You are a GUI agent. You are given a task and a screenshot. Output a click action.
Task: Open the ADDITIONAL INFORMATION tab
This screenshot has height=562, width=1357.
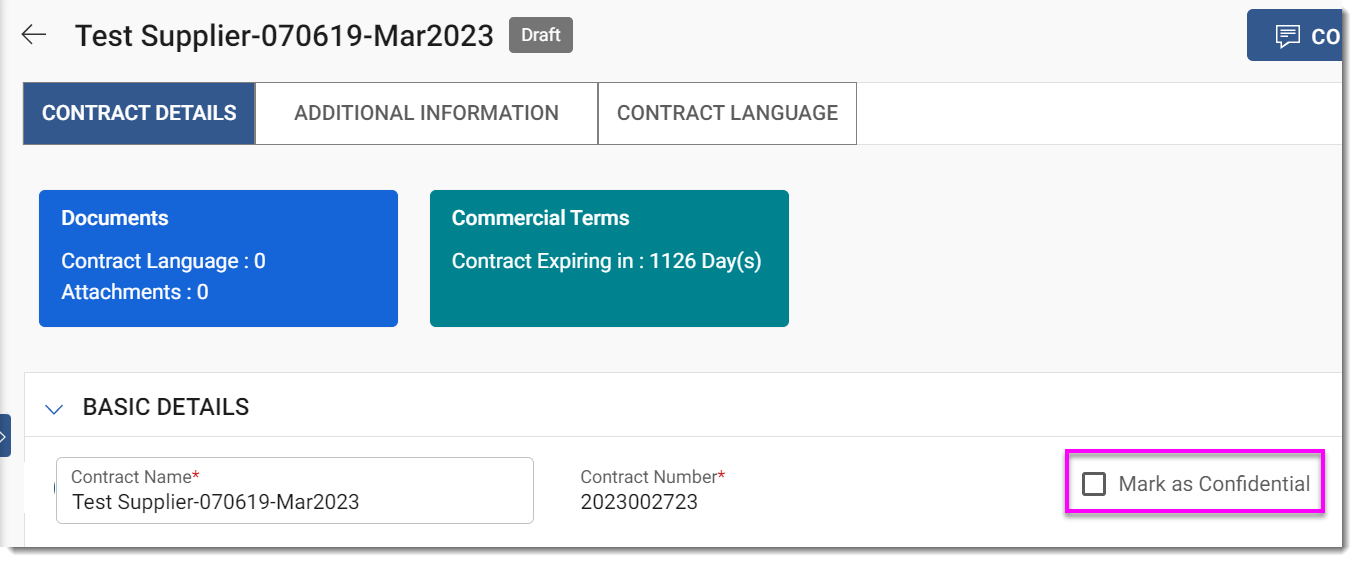[x=426, y=113]
